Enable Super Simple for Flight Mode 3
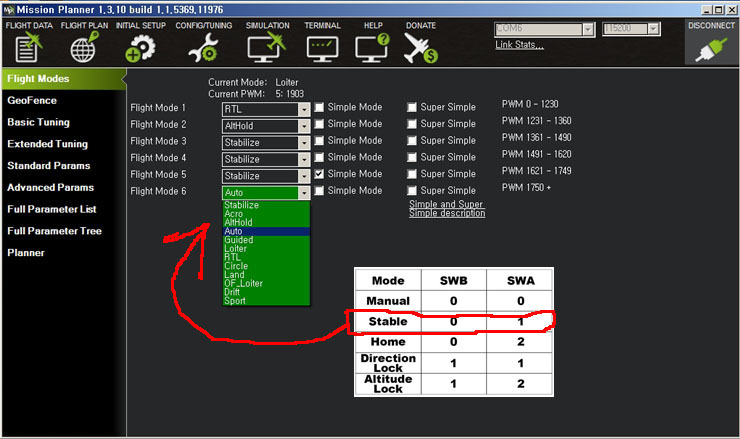Viewport: 740px width, 439px height. click(x=412, y=140)
